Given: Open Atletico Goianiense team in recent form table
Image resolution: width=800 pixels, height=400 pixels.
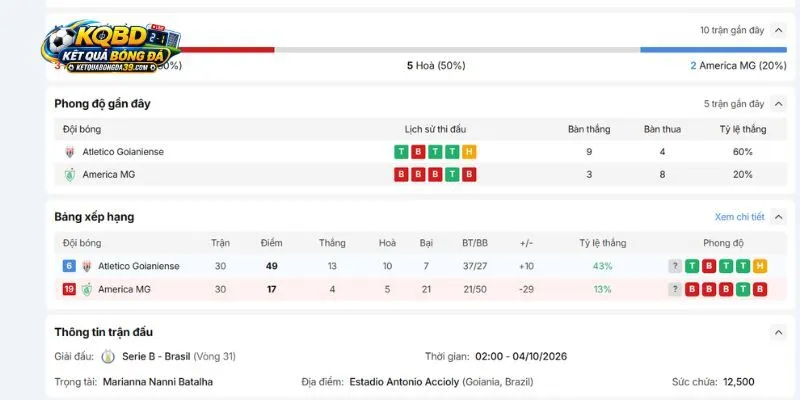Looking at the screenshot, I should pyautogui.click(x=123, y=152).
